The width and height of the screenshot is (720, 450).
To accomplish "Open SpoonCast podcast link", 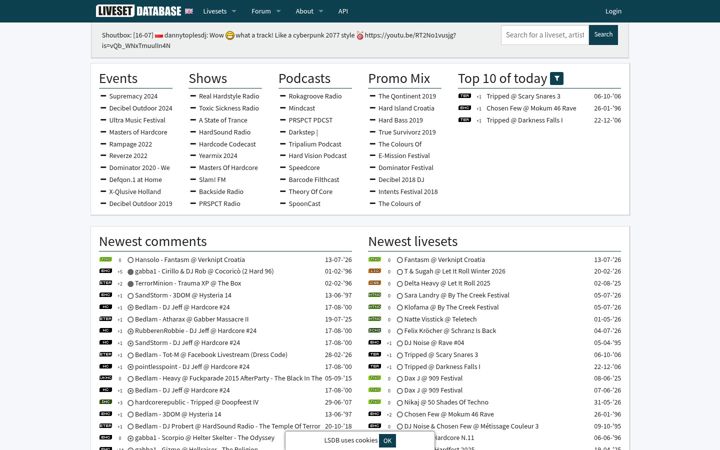I will coord(304,204).
